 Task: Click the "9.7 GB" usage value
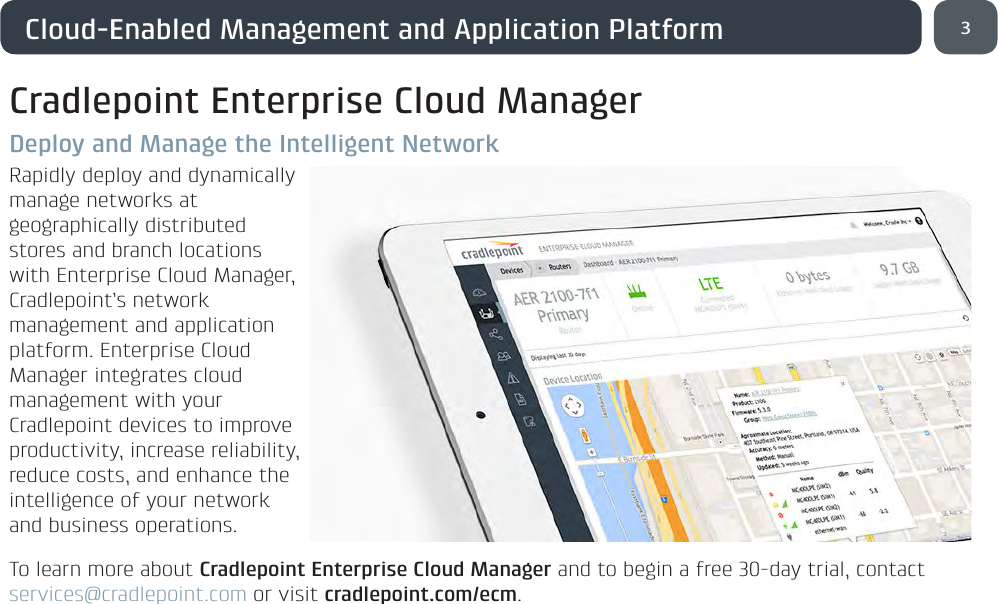pos(899,268)
